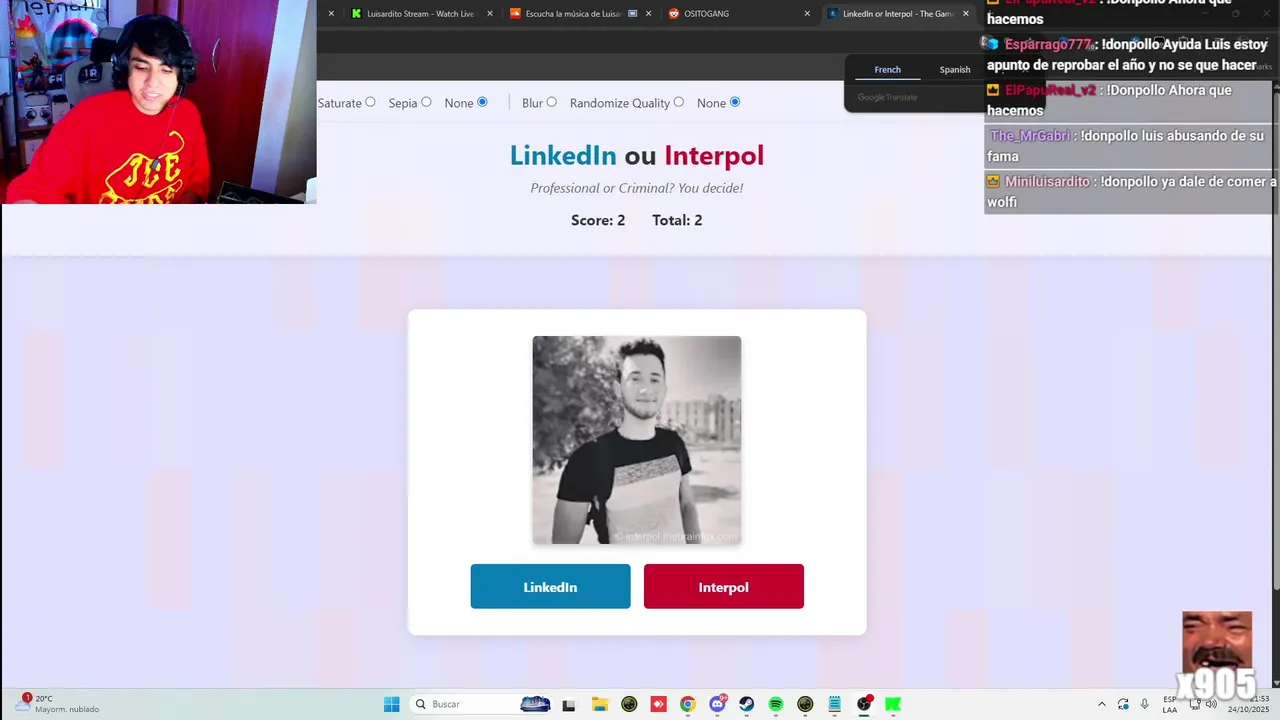This screenshot has height=720, width=1280.
Task: Select the None radio next to Sepia
Action: coord(482,102)
